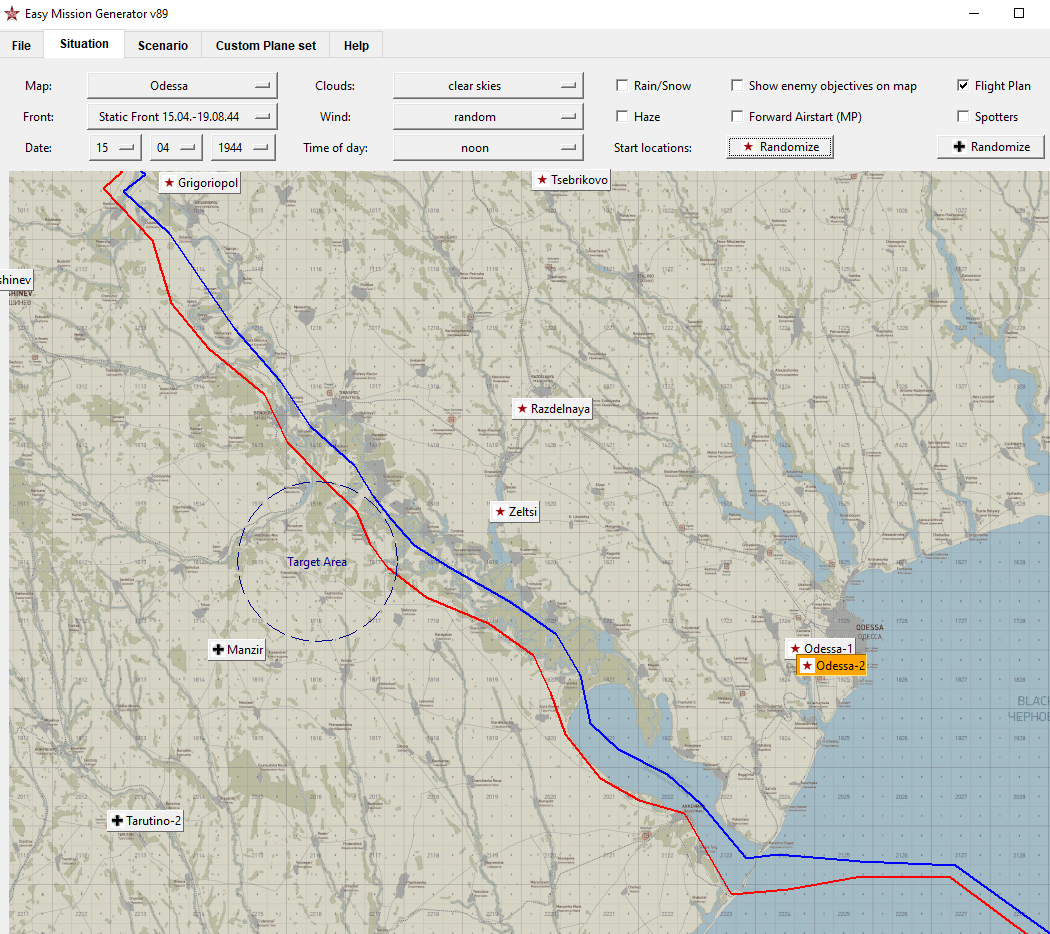
Task: Open the day dropdown showing 15
Action: coord(115,148)
